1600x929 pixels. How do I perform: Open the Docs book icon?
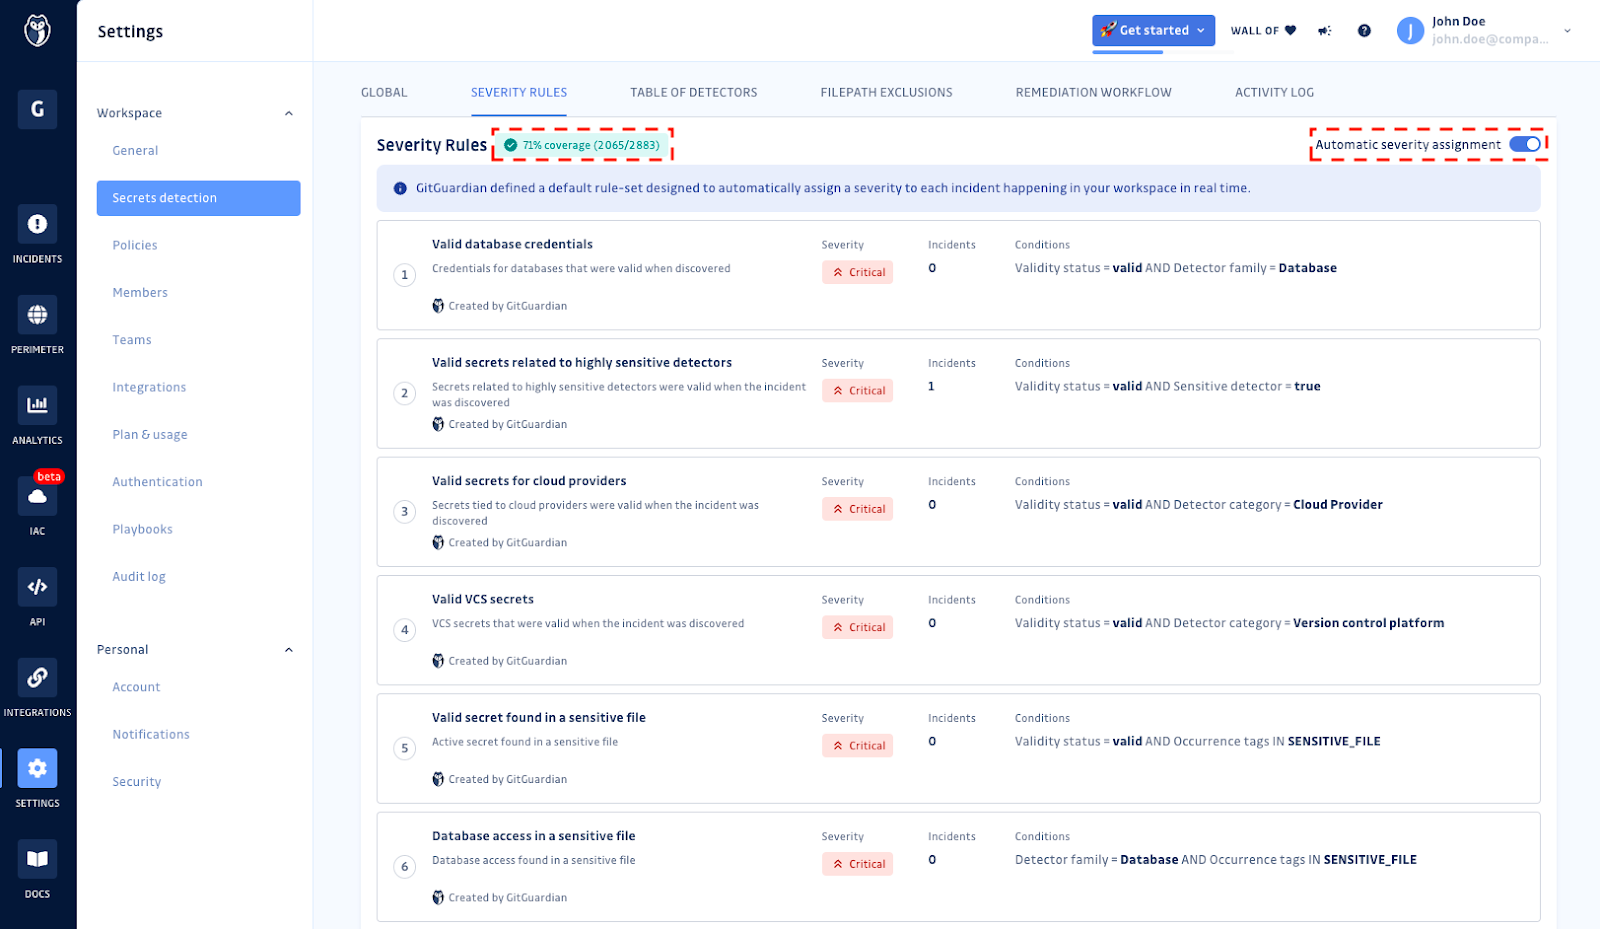click(x=37, y=859)
